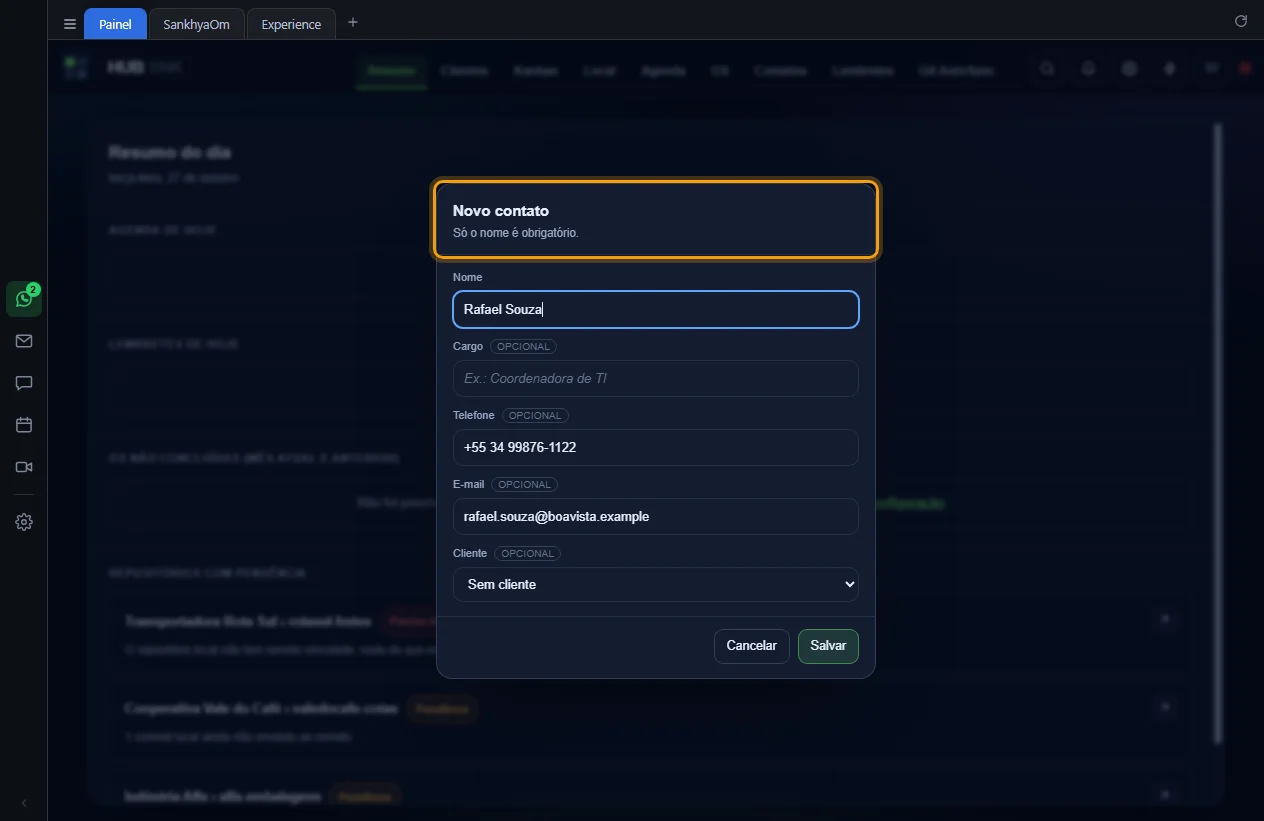Viewport: 1264px width, 821px height.
Task: Click the Cliente field label
Action: tap(470, 553)
